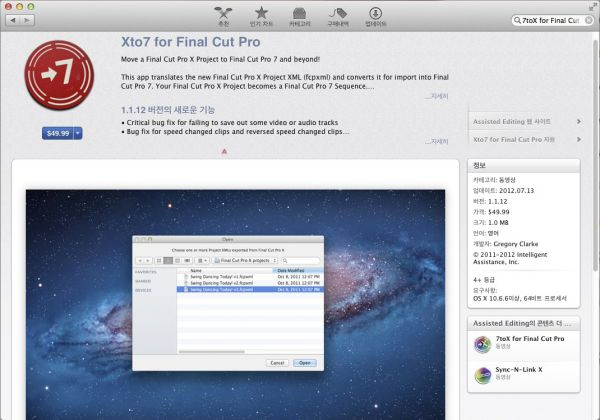600x420 pixels.
Task: Click the 7toX for Final Cut Pro icon
Action: pyautogui.click(x=483, y=344)
